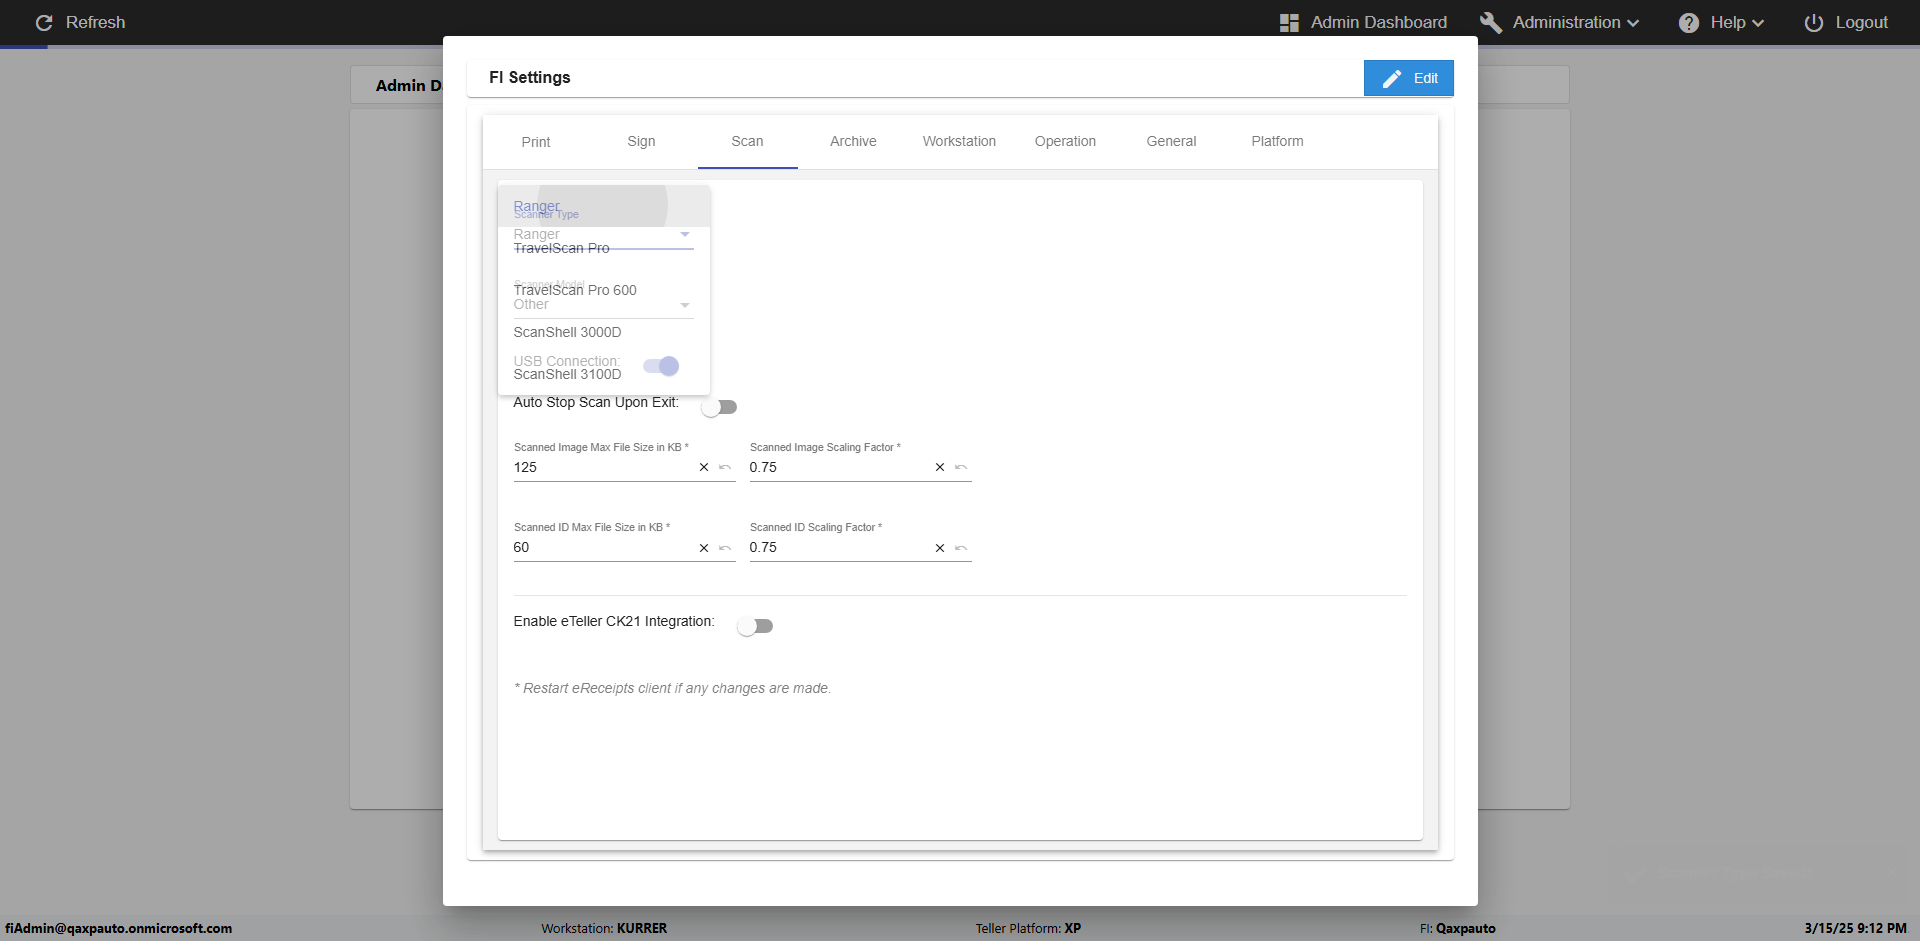Undo Scanned Image Max File Size change

pos(725,467)
